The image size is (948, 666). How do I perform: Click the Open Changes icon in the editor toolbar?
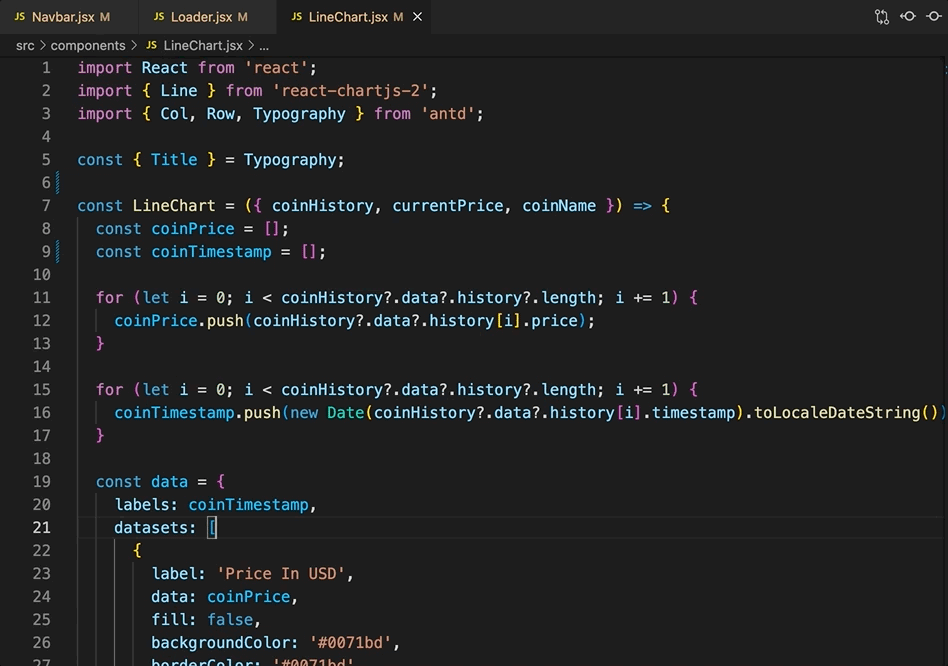[x=908, y=16]
